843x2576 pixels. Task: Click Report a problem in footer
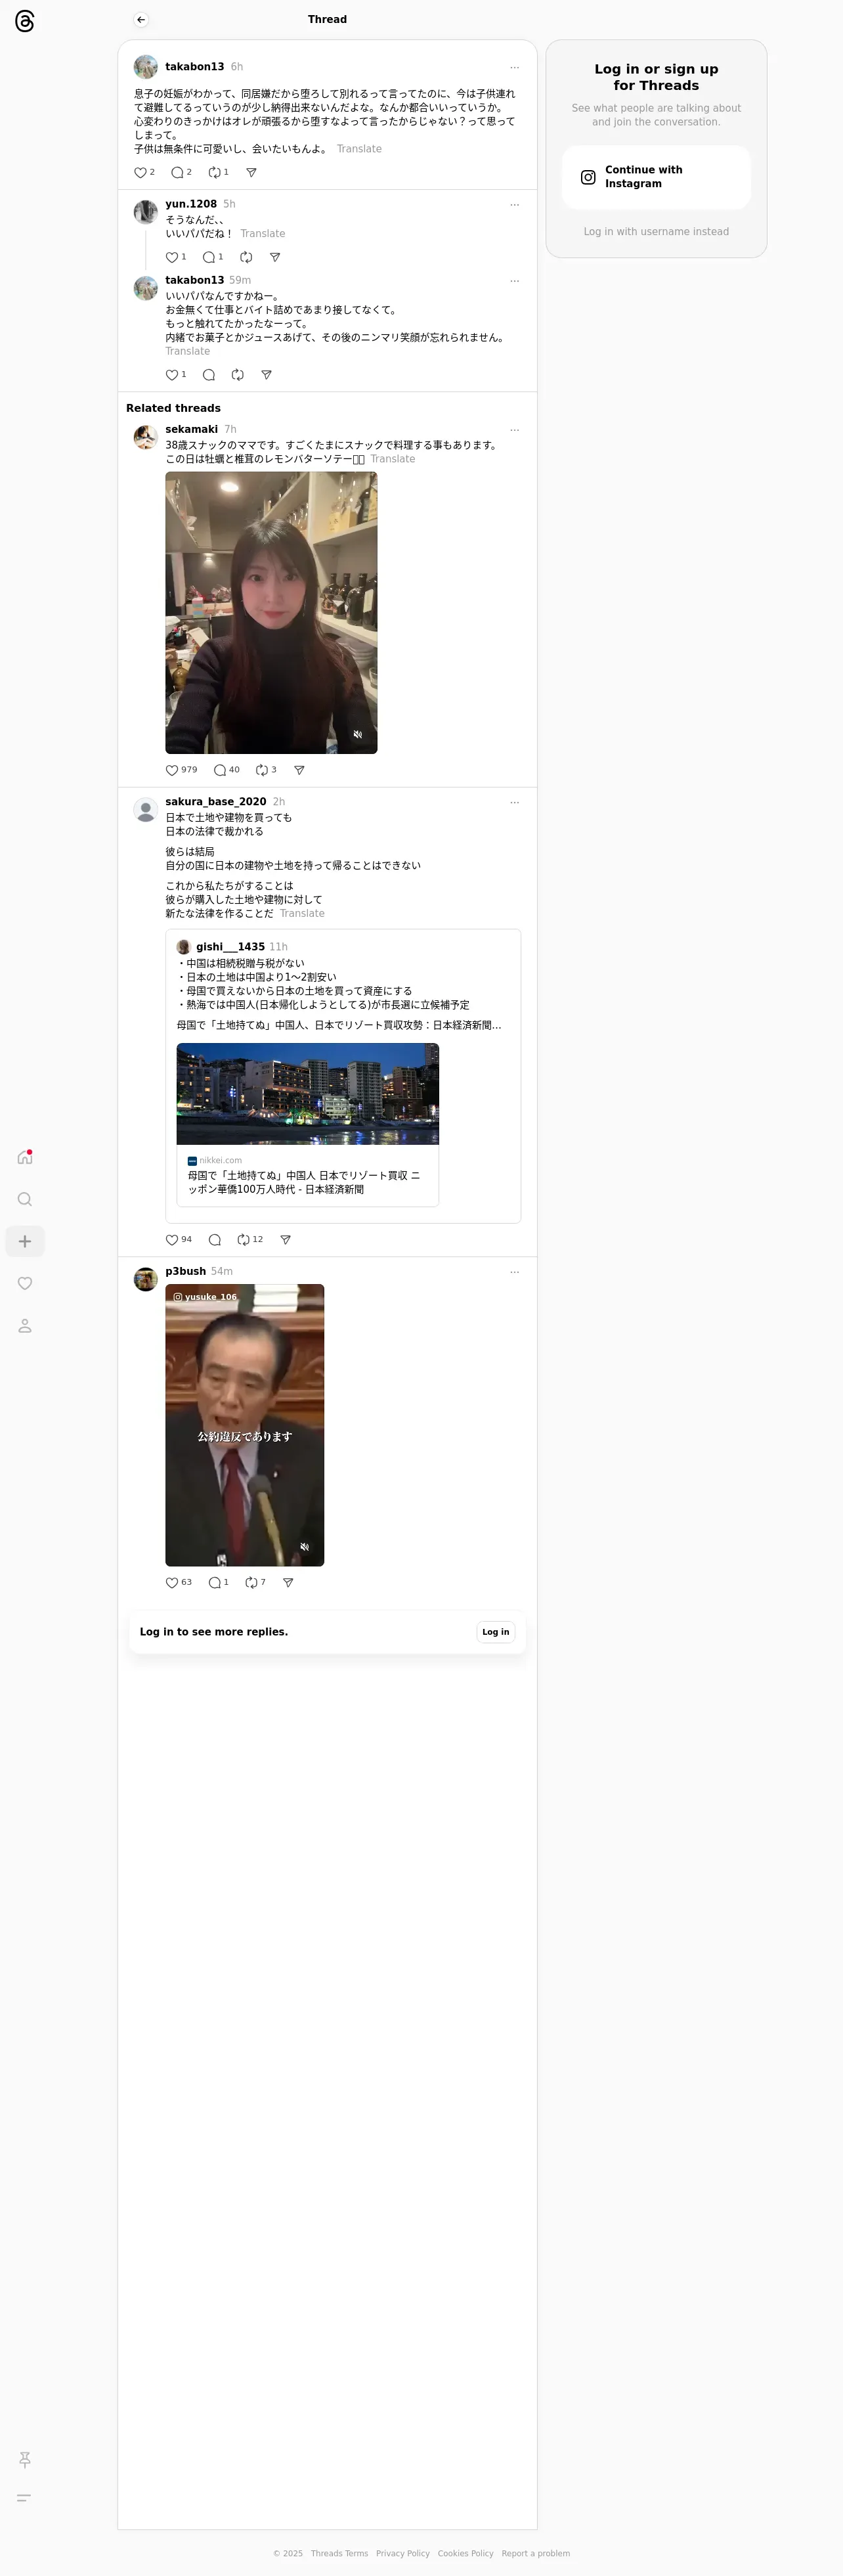536,2553
